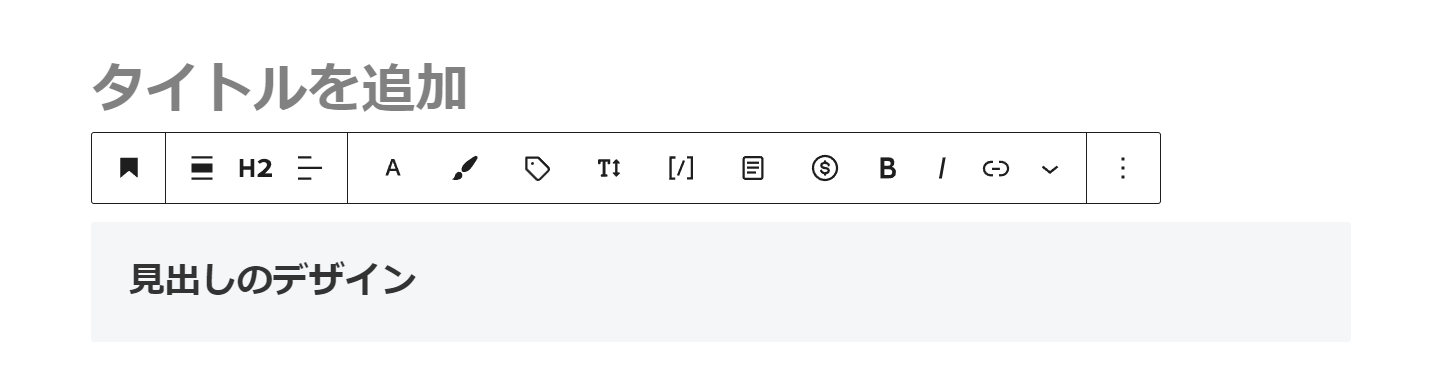Viewport: 1443px width, 372px height.
Task: Toggle link on selected text
Action: tap(995, 168)
